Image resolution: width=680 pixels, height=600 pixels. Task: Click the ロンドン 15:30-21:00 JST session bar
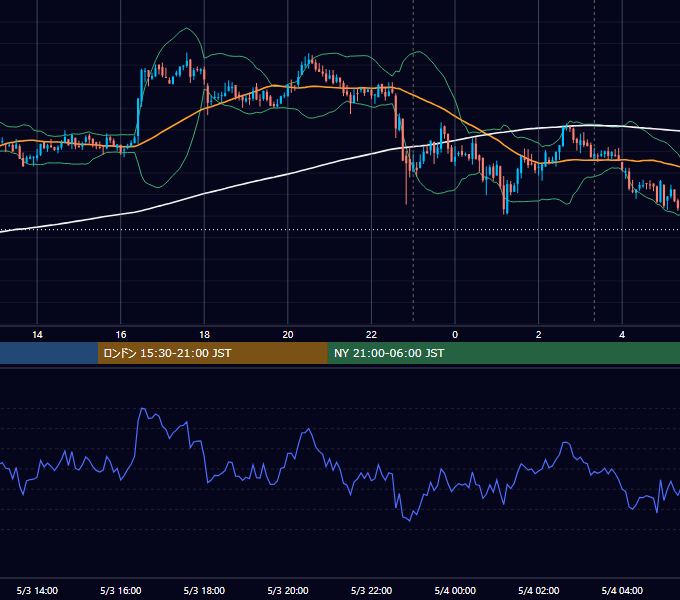pos(212,353)
